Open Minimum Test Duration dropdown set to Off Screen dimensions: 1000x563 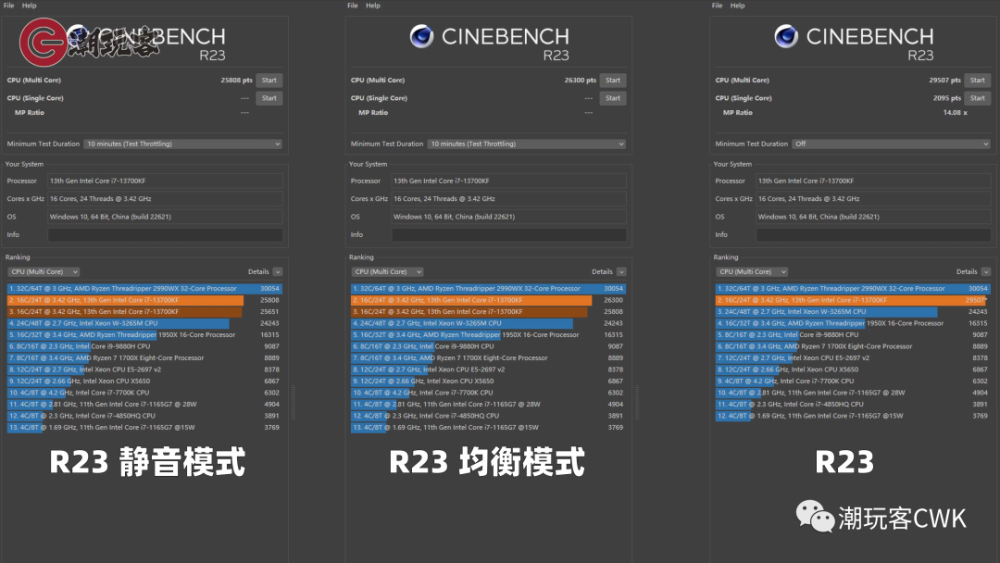[891, 144]
